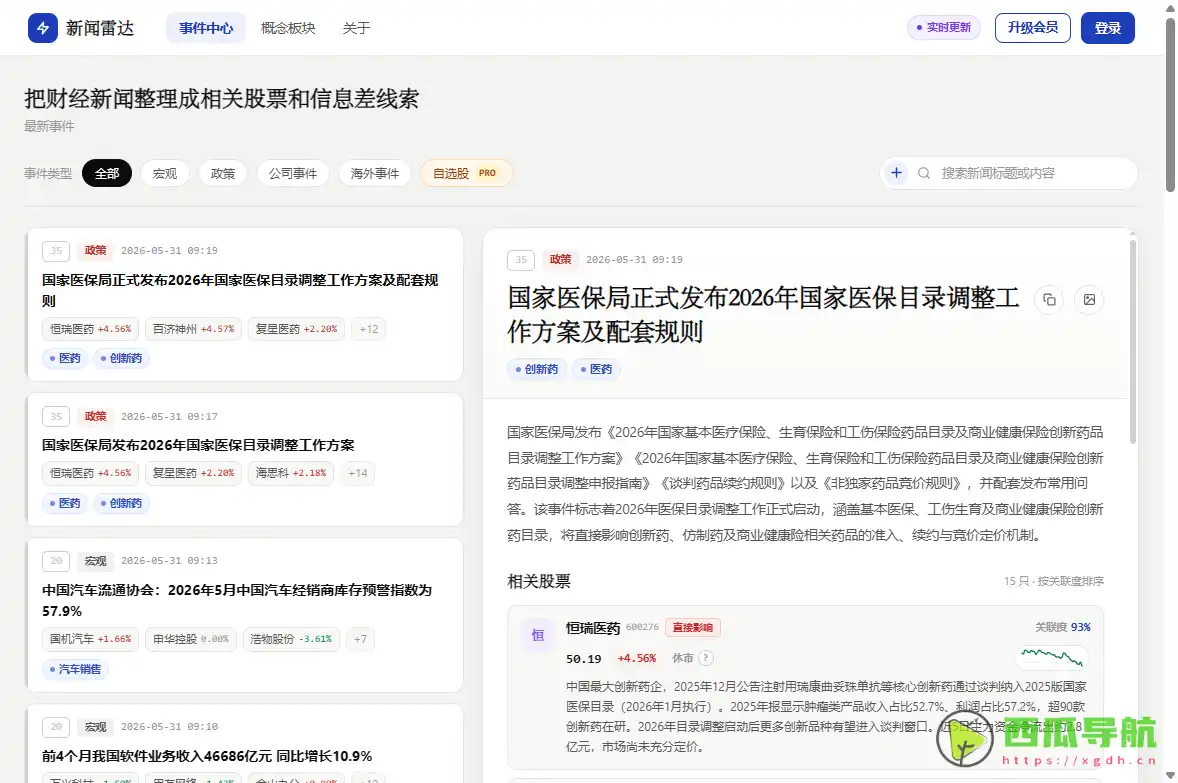Filter events by 宏观

point(165,173)
